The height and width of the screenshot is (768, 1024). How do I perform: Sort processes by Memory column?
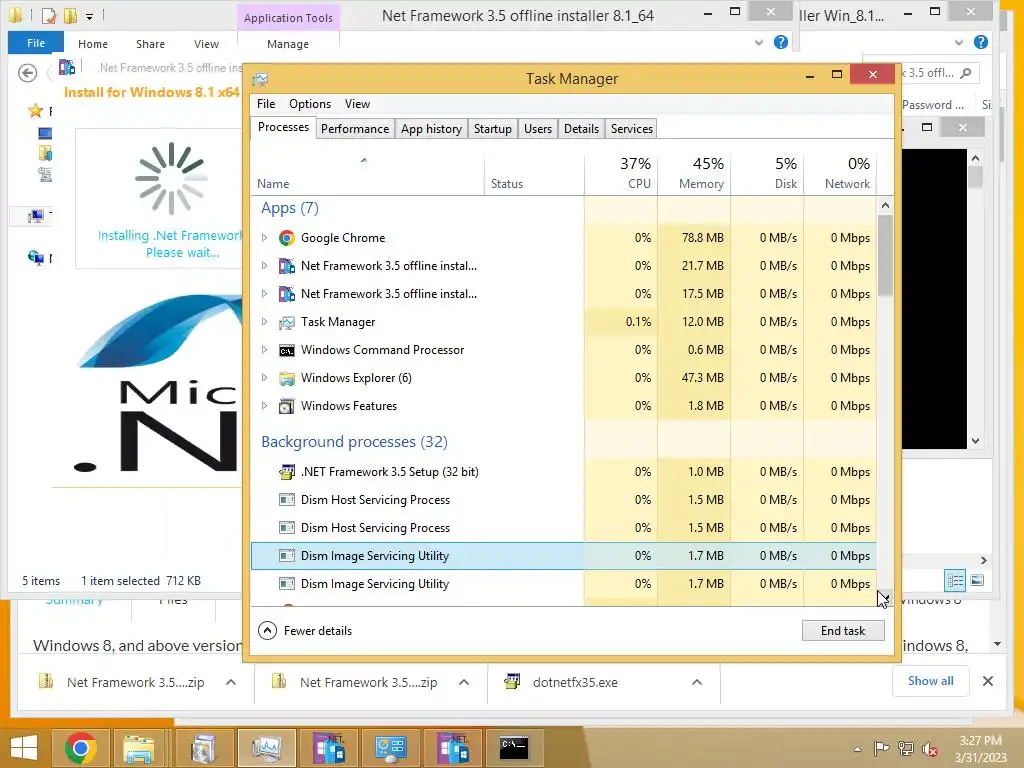694,173
